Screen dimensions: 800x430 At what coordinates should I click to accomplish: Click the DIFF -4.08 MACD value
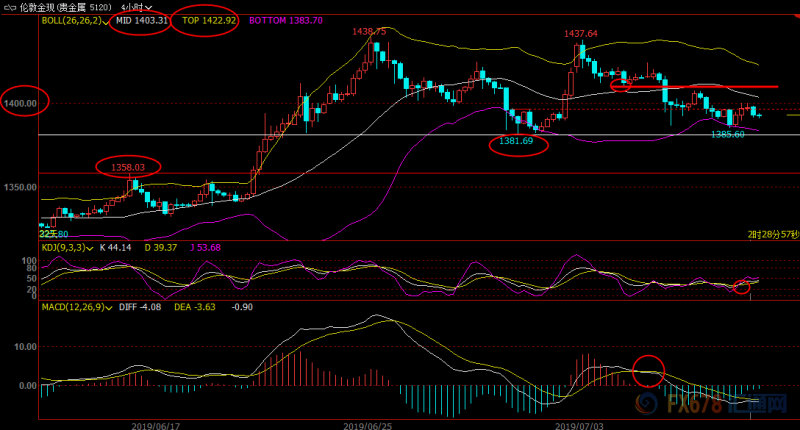click(140, 307)
